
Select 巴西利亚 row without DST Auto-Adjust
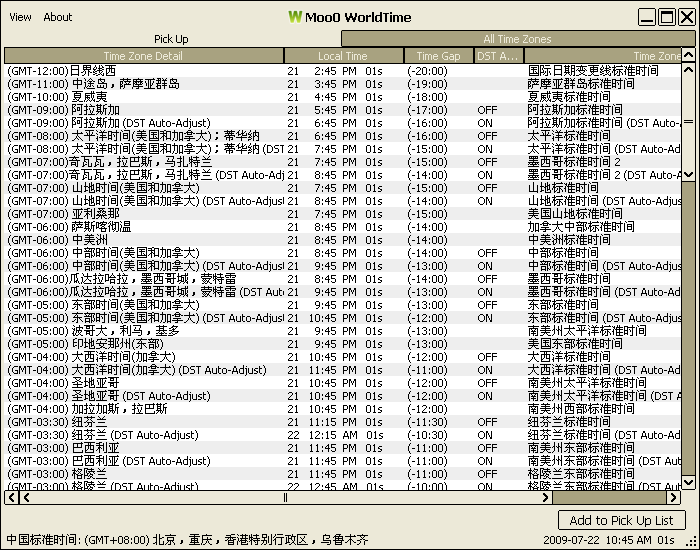click(343, 448)
